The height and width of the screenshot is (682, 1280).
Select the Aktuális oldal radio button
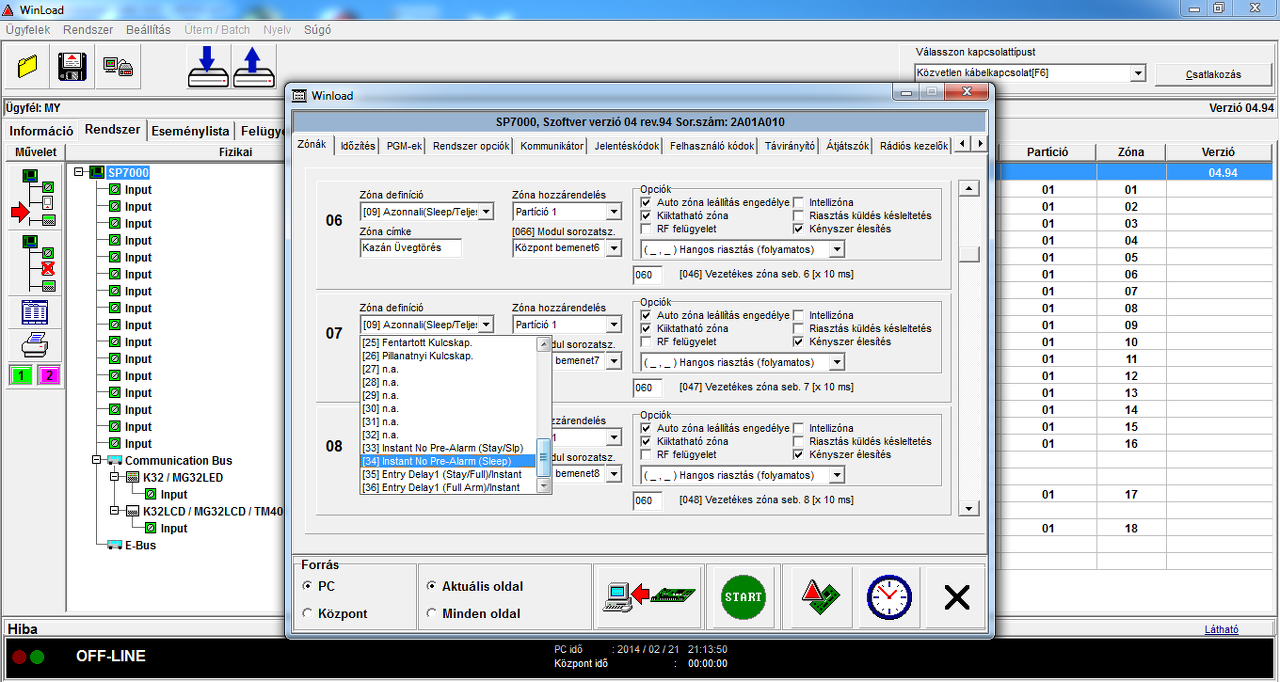[x=432, y=586]
